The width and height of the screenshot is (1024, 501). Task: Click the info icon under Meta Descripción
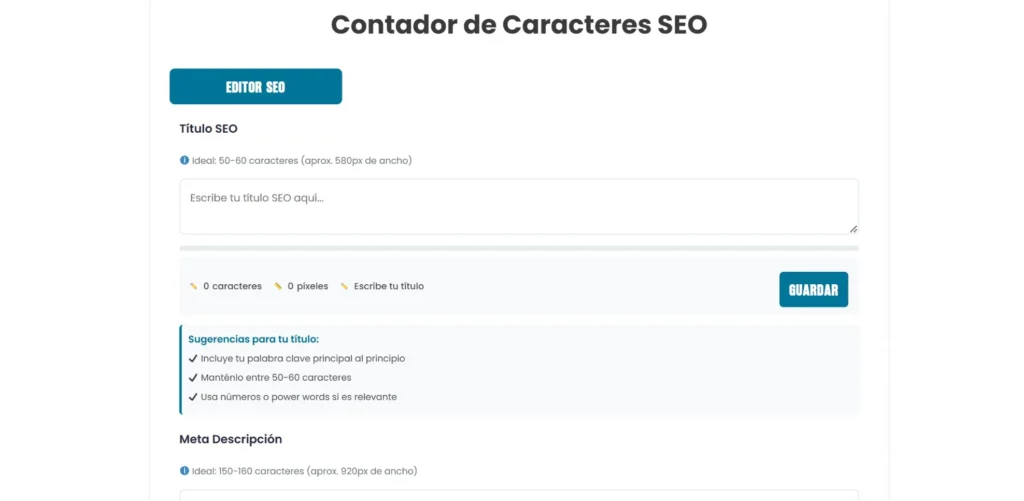click(x=184, y=470)
